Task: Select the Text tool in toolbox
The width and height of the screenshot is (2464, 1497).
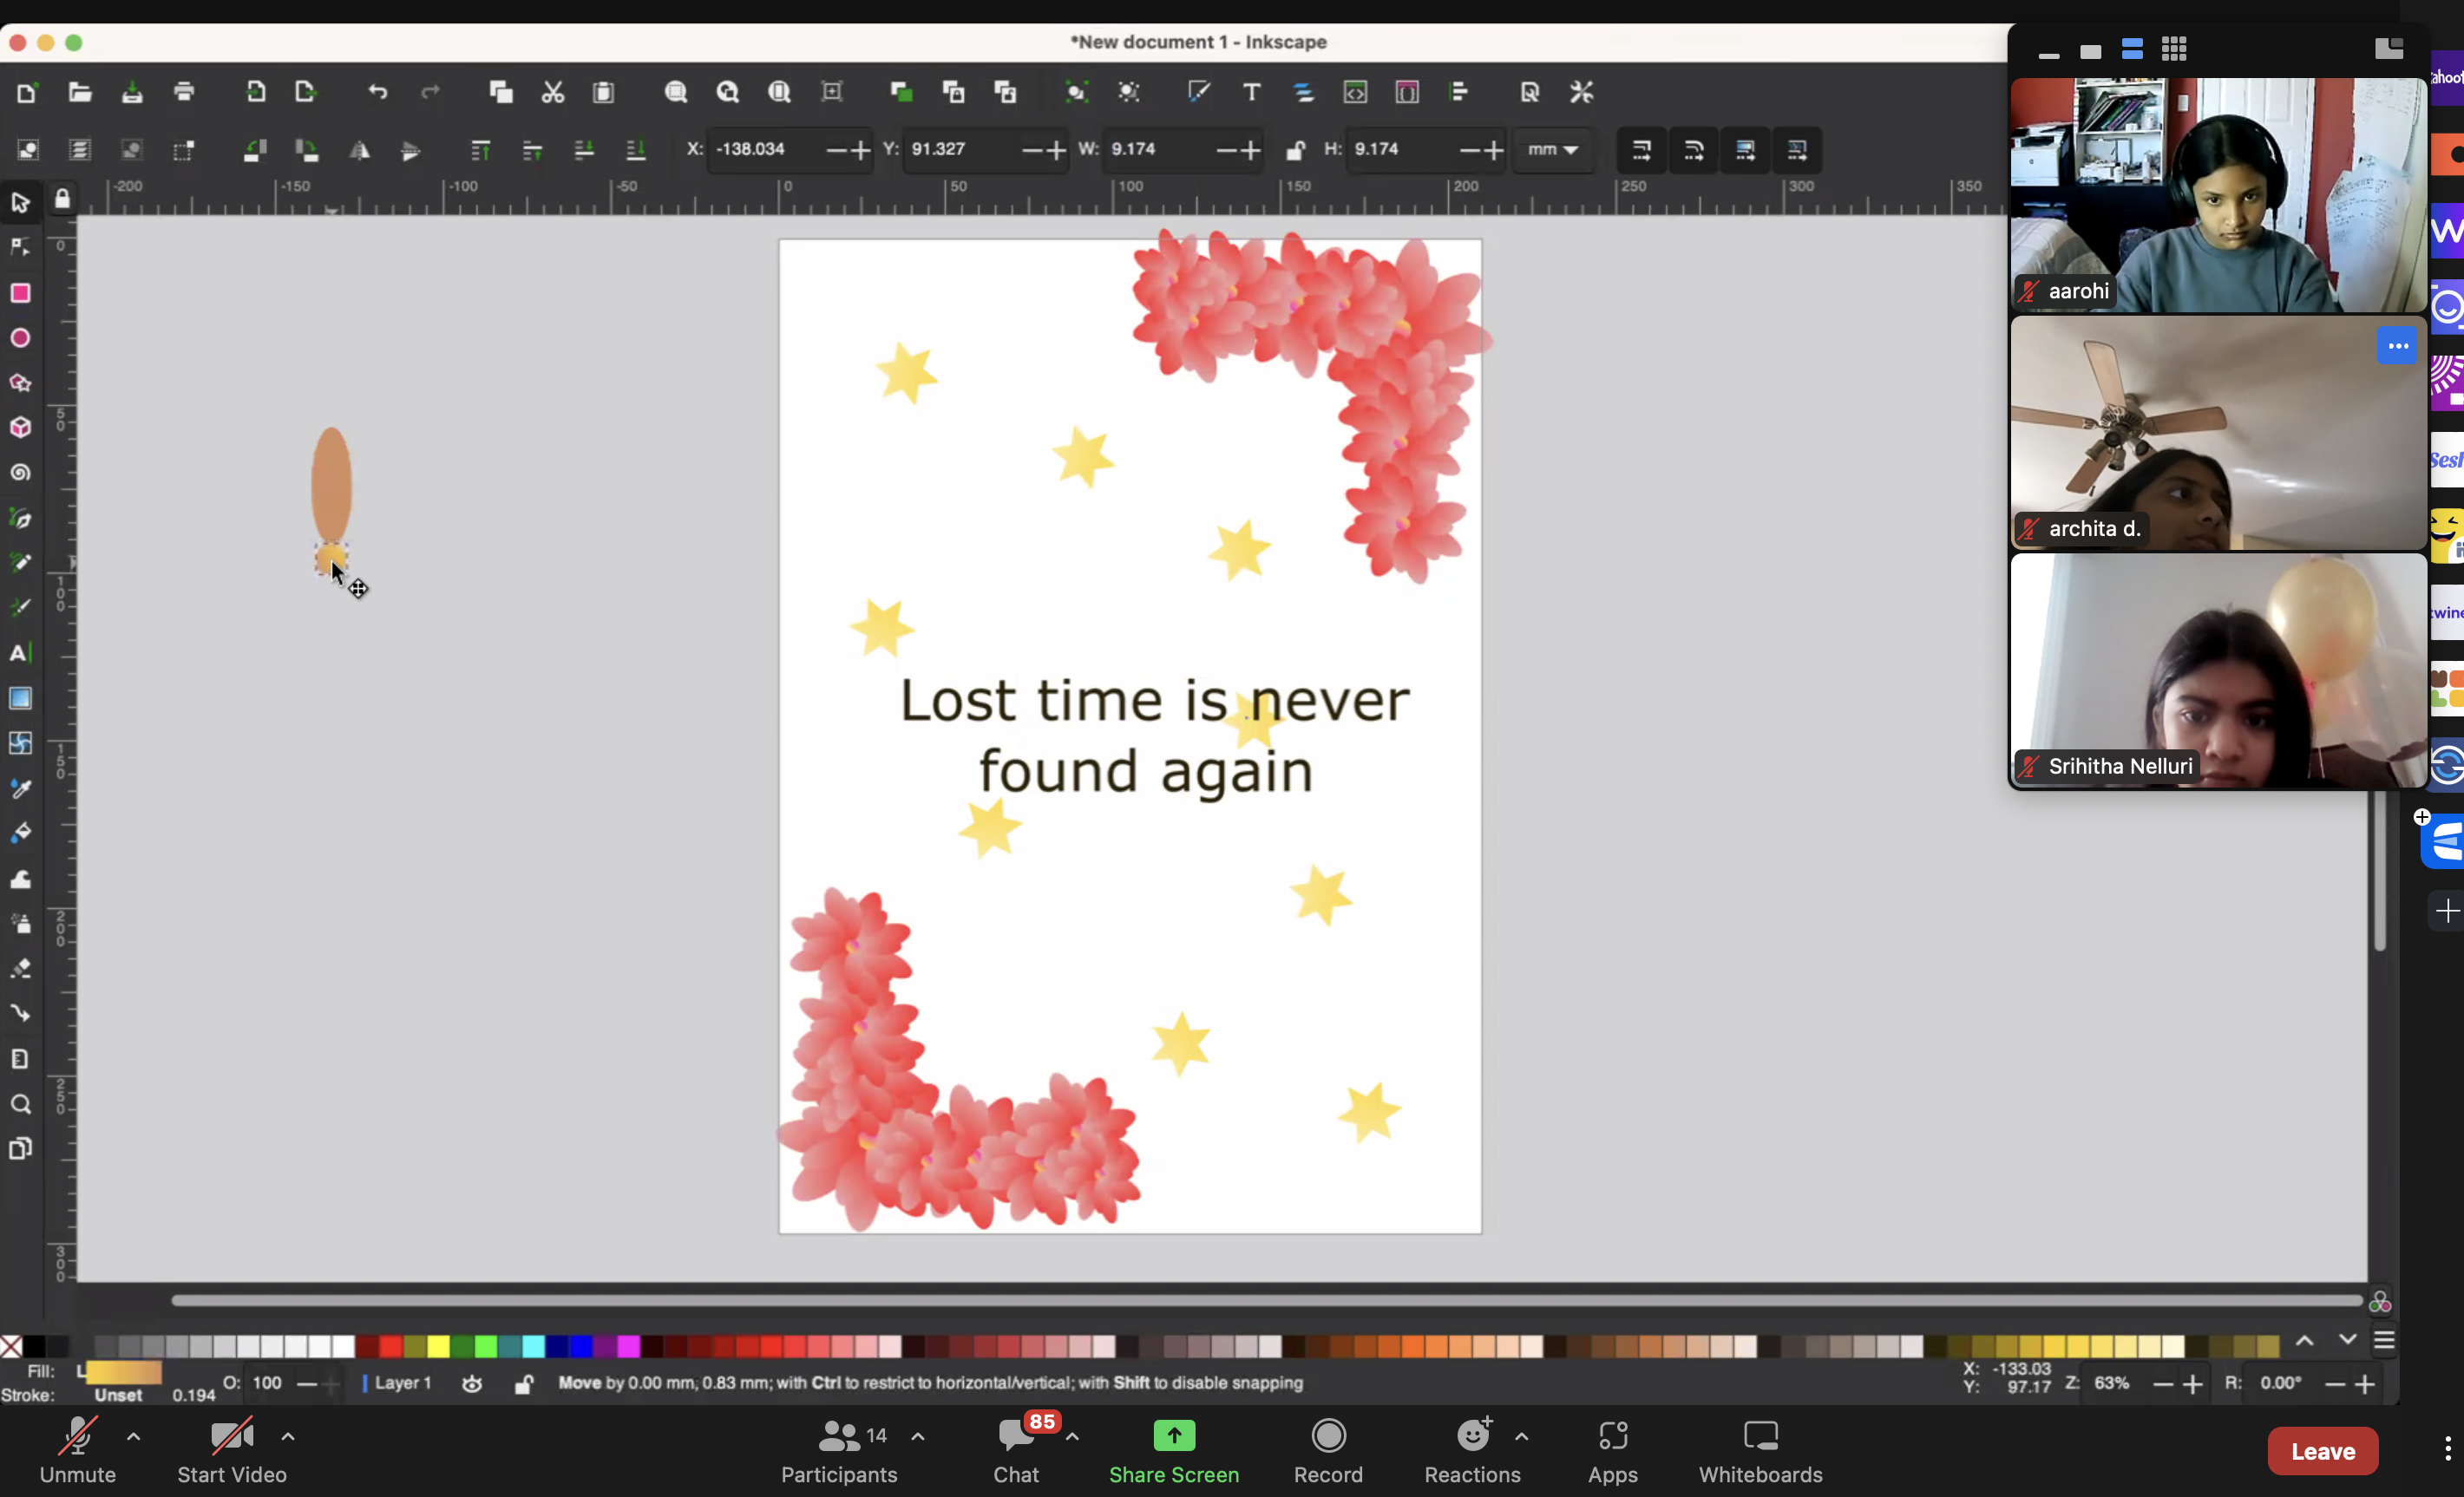Action: click(x=19, y=653)
